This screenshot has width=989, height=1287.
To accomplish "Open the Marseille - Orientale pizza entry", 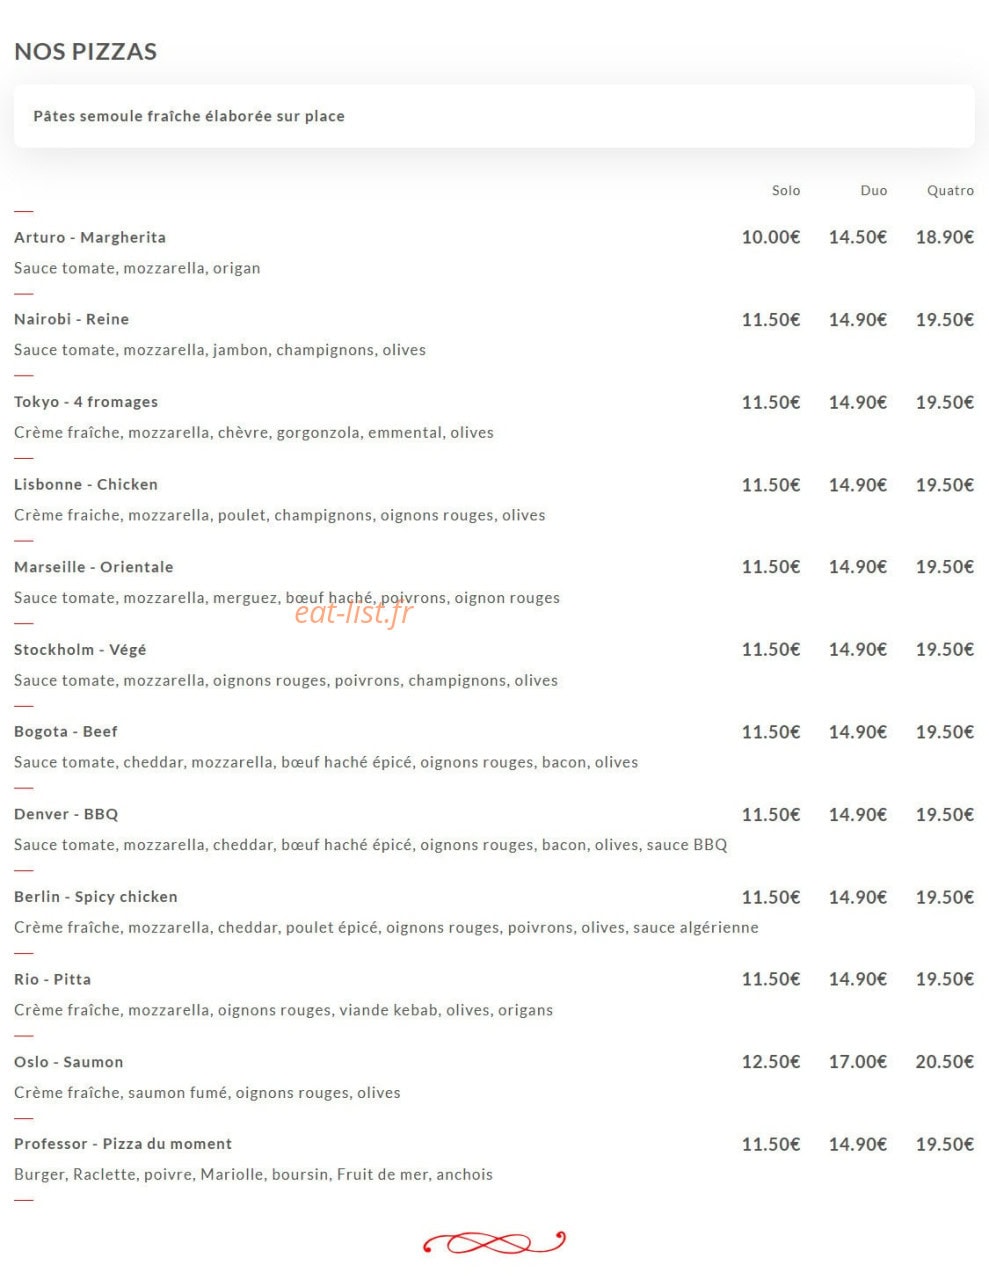I will click(x=94, y=567).
